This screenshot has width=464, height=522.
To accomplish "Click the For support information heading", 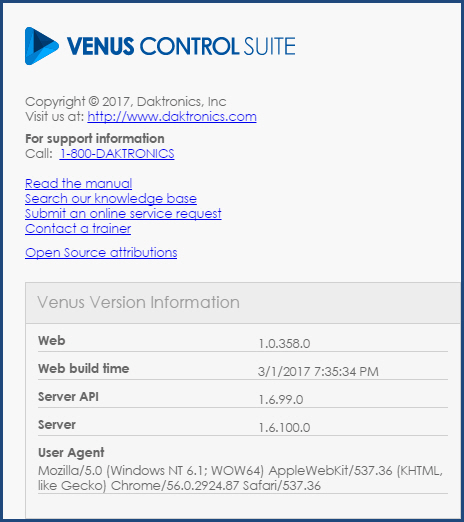I will point(95,139).
